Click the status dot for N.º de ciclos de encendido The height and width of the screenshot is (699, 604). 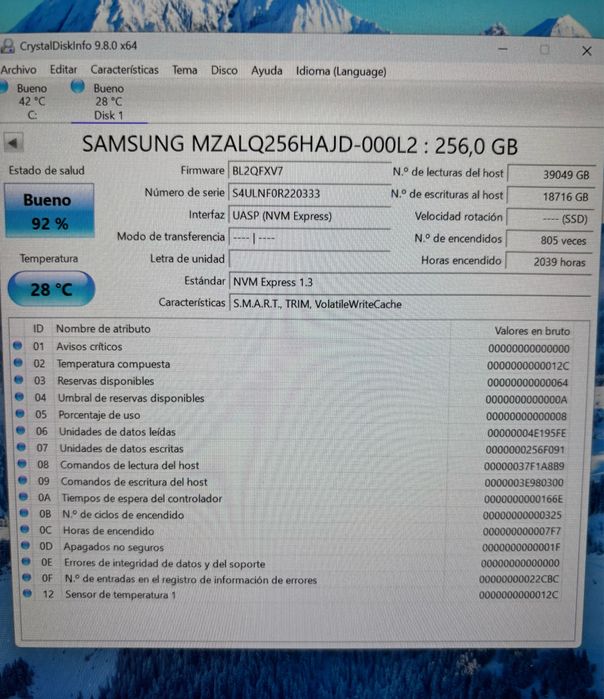point(25,513)
